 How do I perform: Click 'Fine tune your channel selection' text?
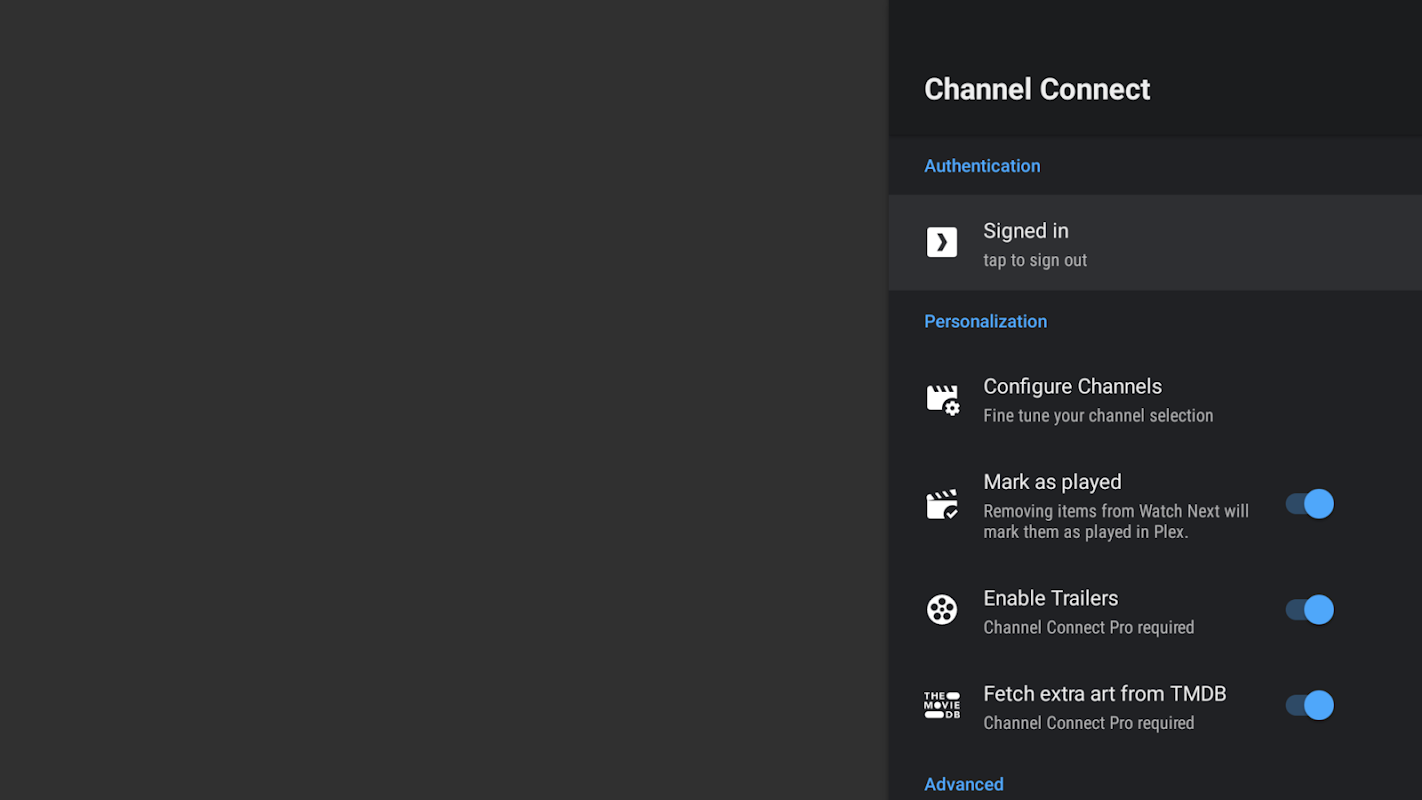1098,415
